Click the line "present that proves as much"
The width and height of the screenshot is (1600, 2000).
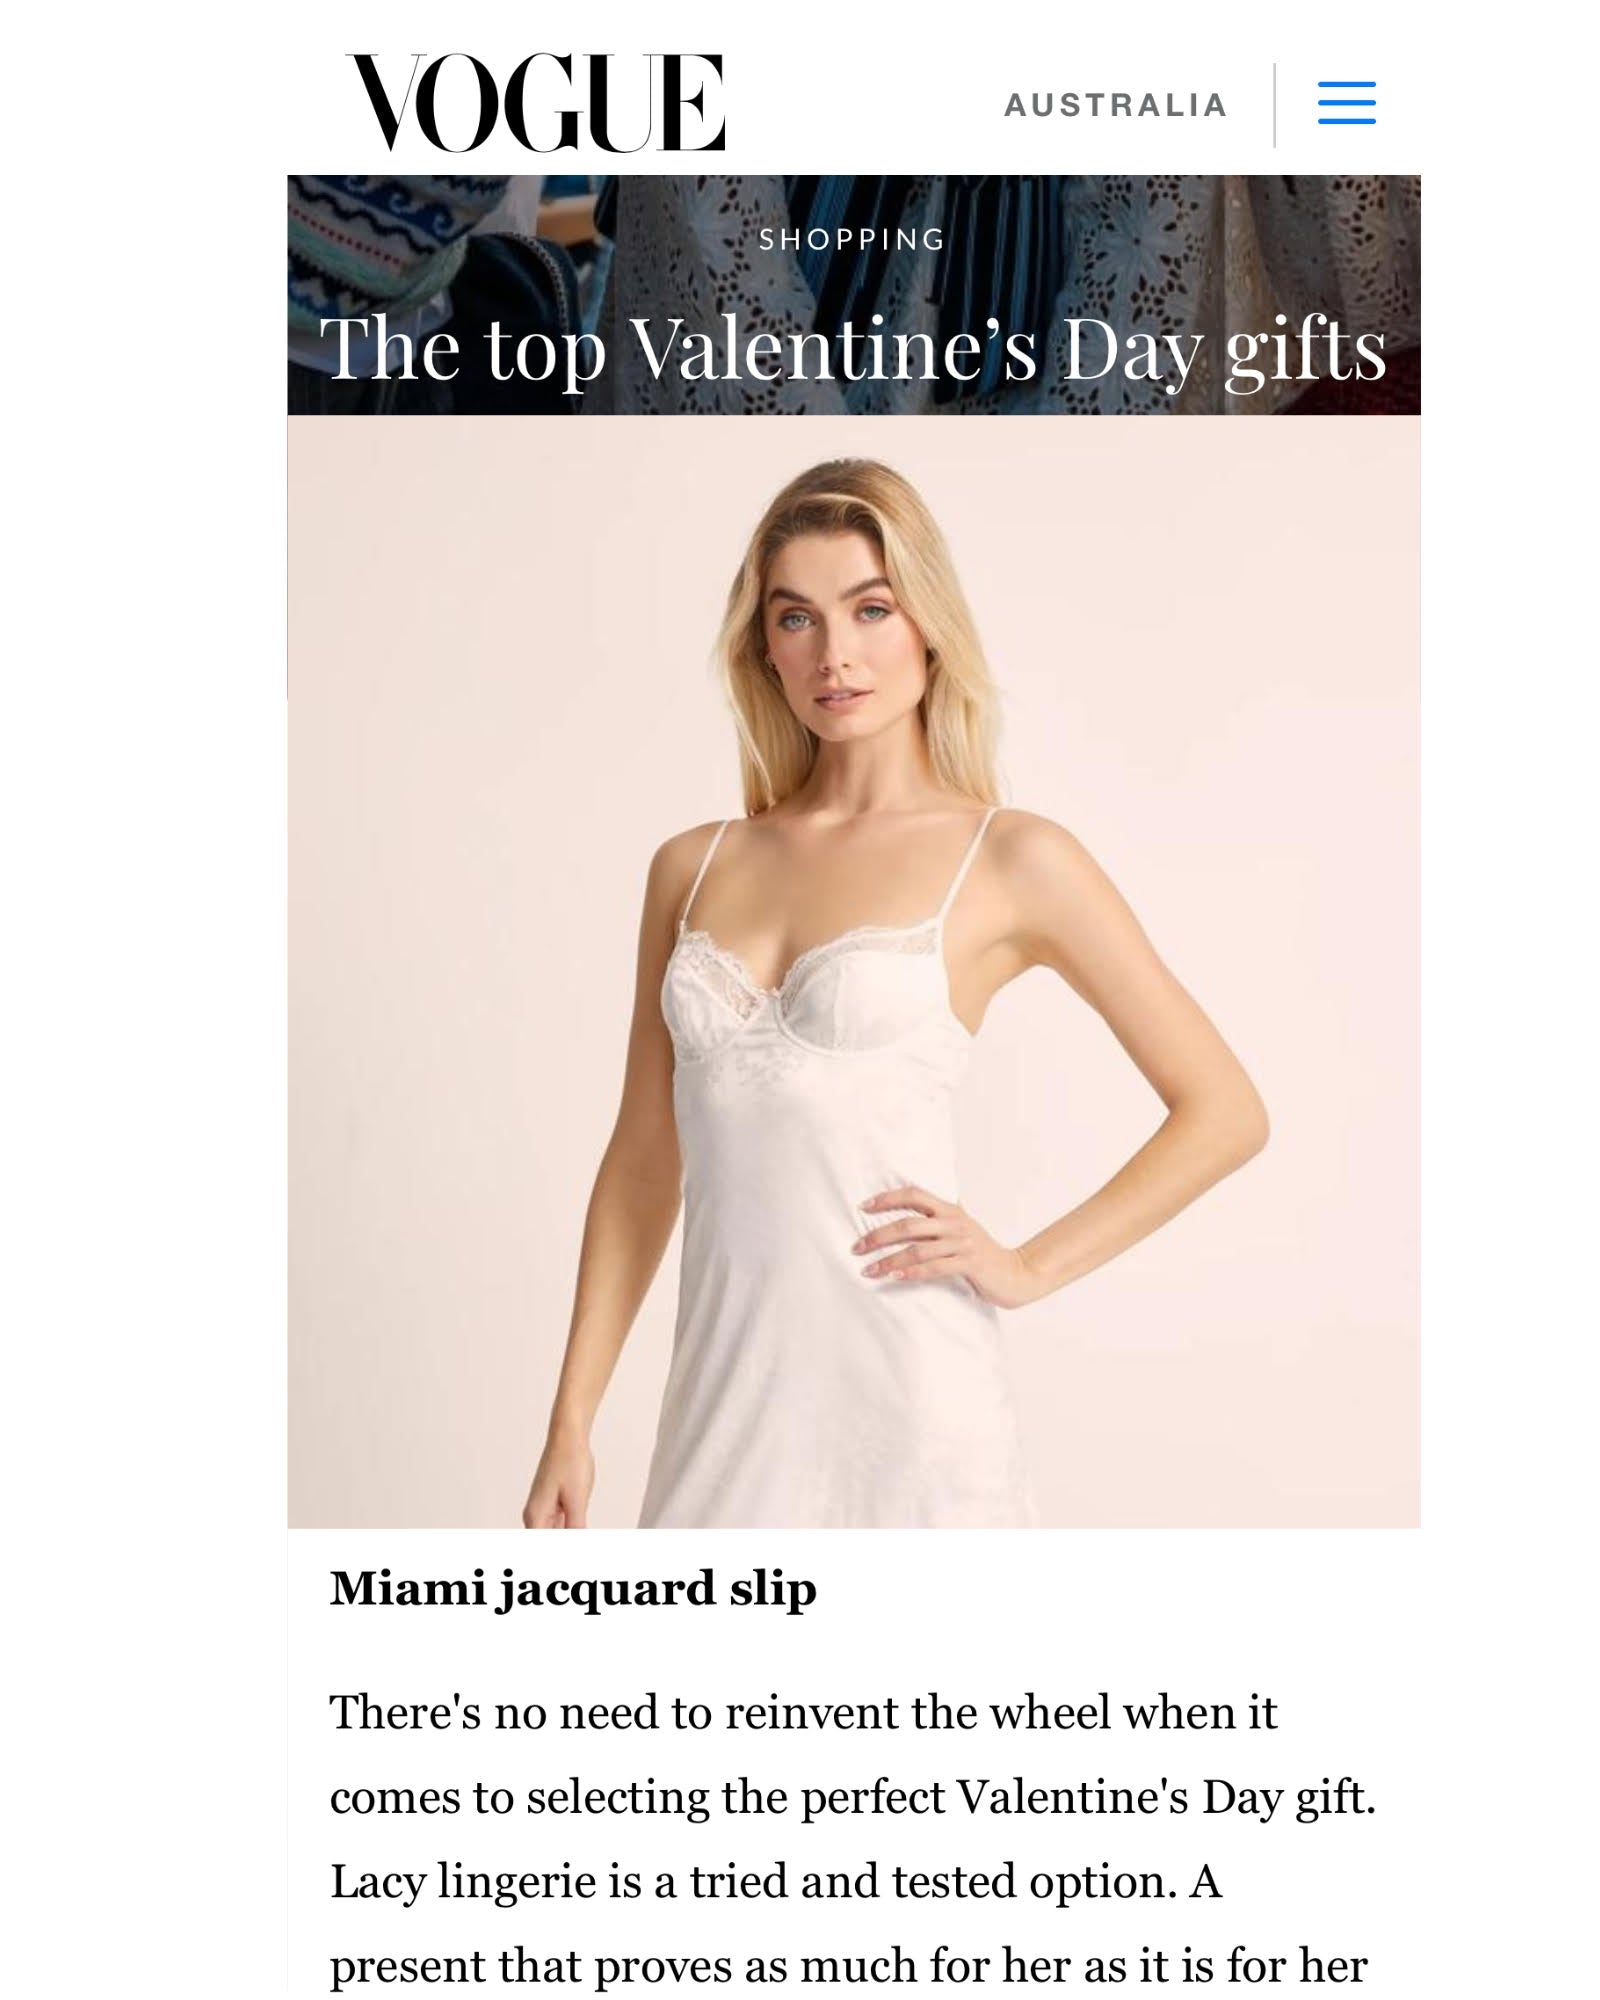[848, 1966]
